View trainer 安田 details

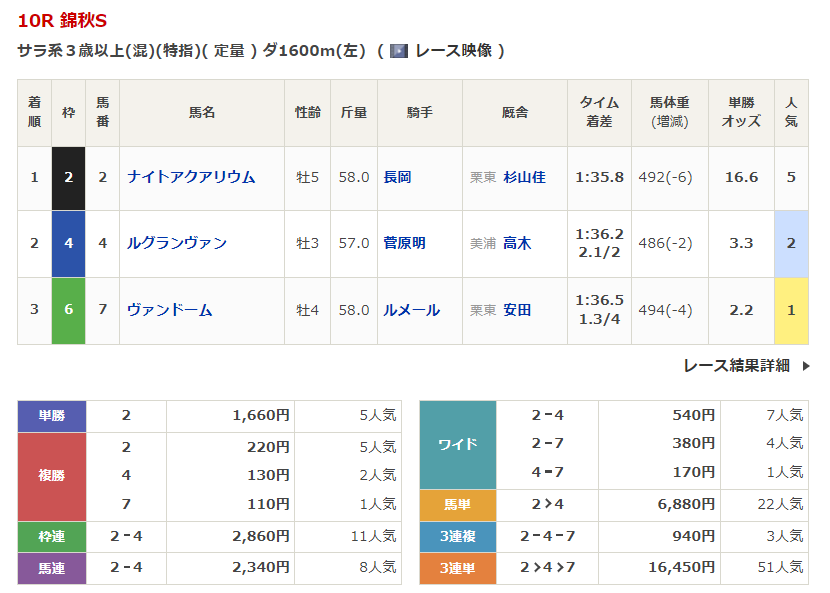pyautogui.click(x=517, y=310)
